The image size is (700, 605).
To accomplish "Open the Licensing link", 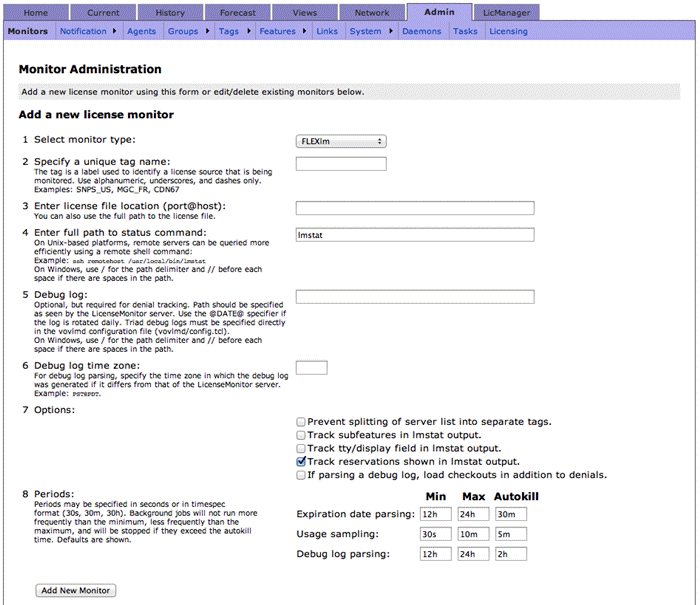I will pos(508,32).
